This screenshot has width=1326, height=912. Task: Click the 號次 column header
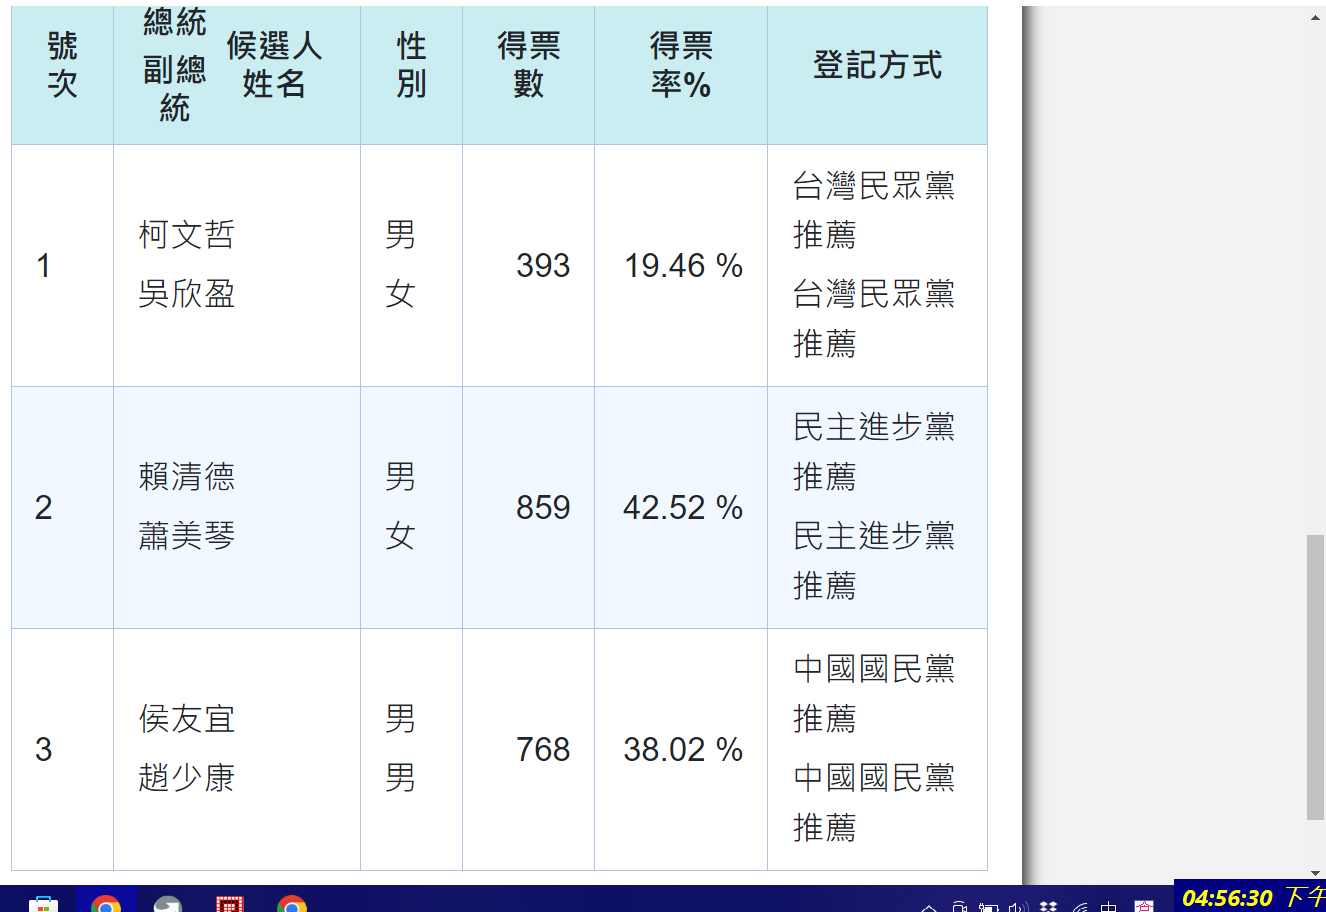point(62,65)
